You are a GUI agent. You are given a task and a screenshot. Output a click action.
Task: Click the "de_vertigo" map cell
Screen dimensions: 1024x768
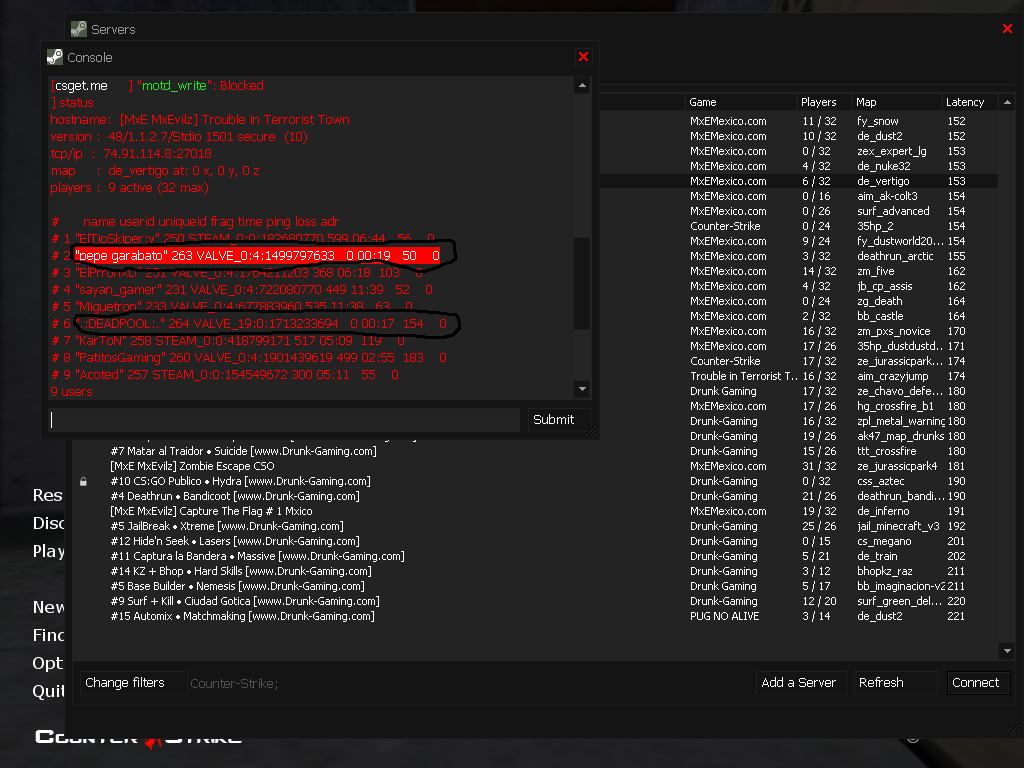click(x=883, y=181)
